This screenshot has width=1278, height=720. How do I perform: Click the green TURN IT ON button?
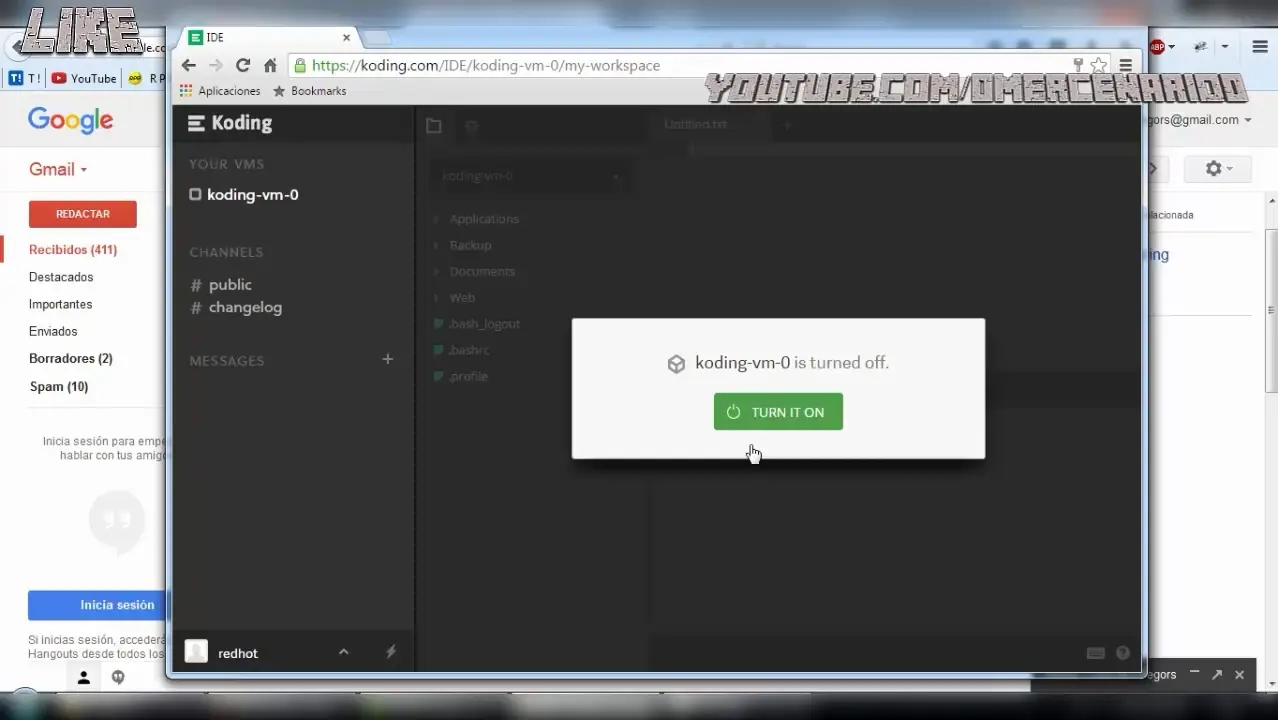pyautogui.click(x=778, y=412)
